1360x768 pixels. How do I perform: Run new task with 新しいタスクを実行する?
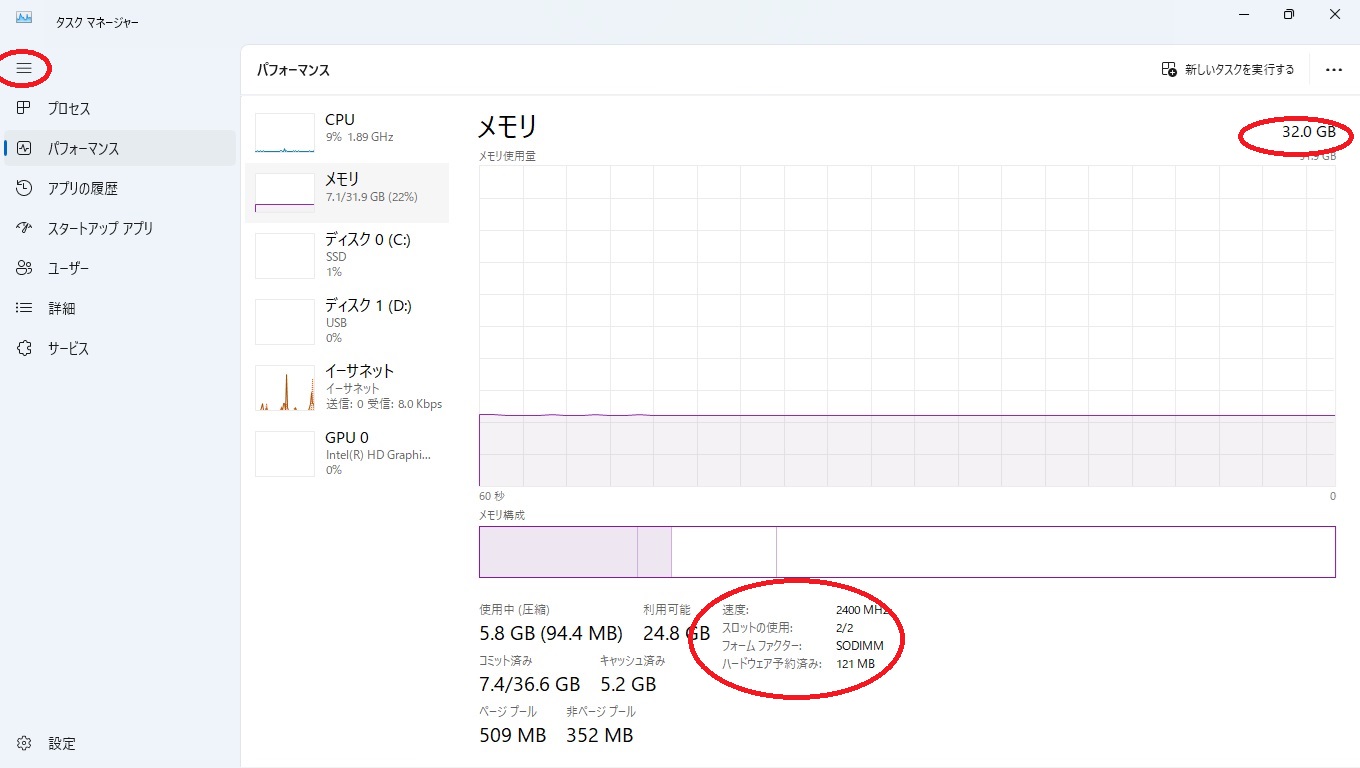[x=1228, y=70]
